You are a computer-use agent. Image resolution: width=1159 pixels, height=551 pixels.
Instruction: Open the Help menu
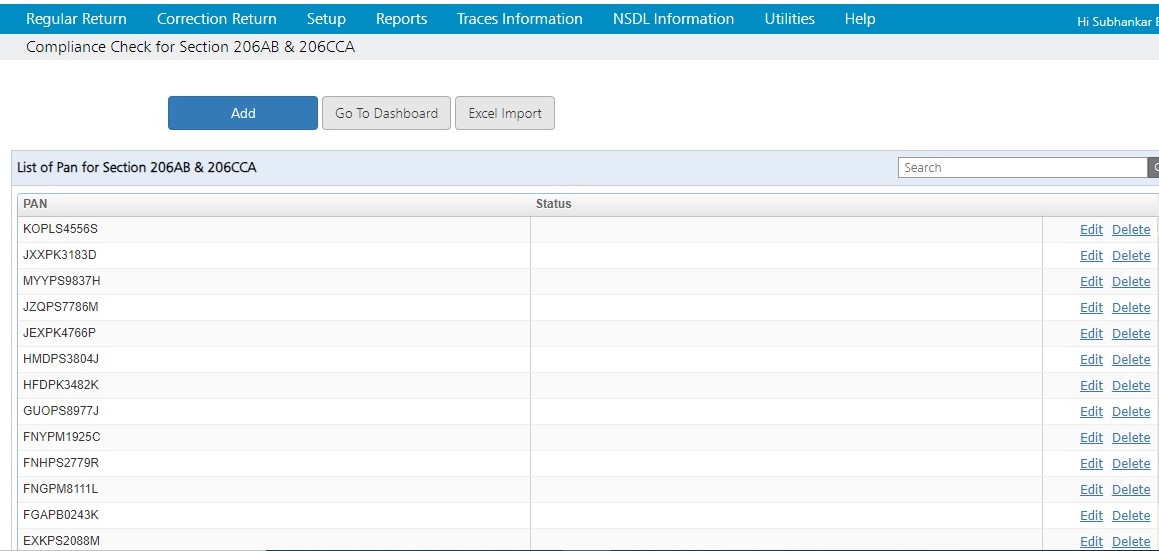pos(860,19)
